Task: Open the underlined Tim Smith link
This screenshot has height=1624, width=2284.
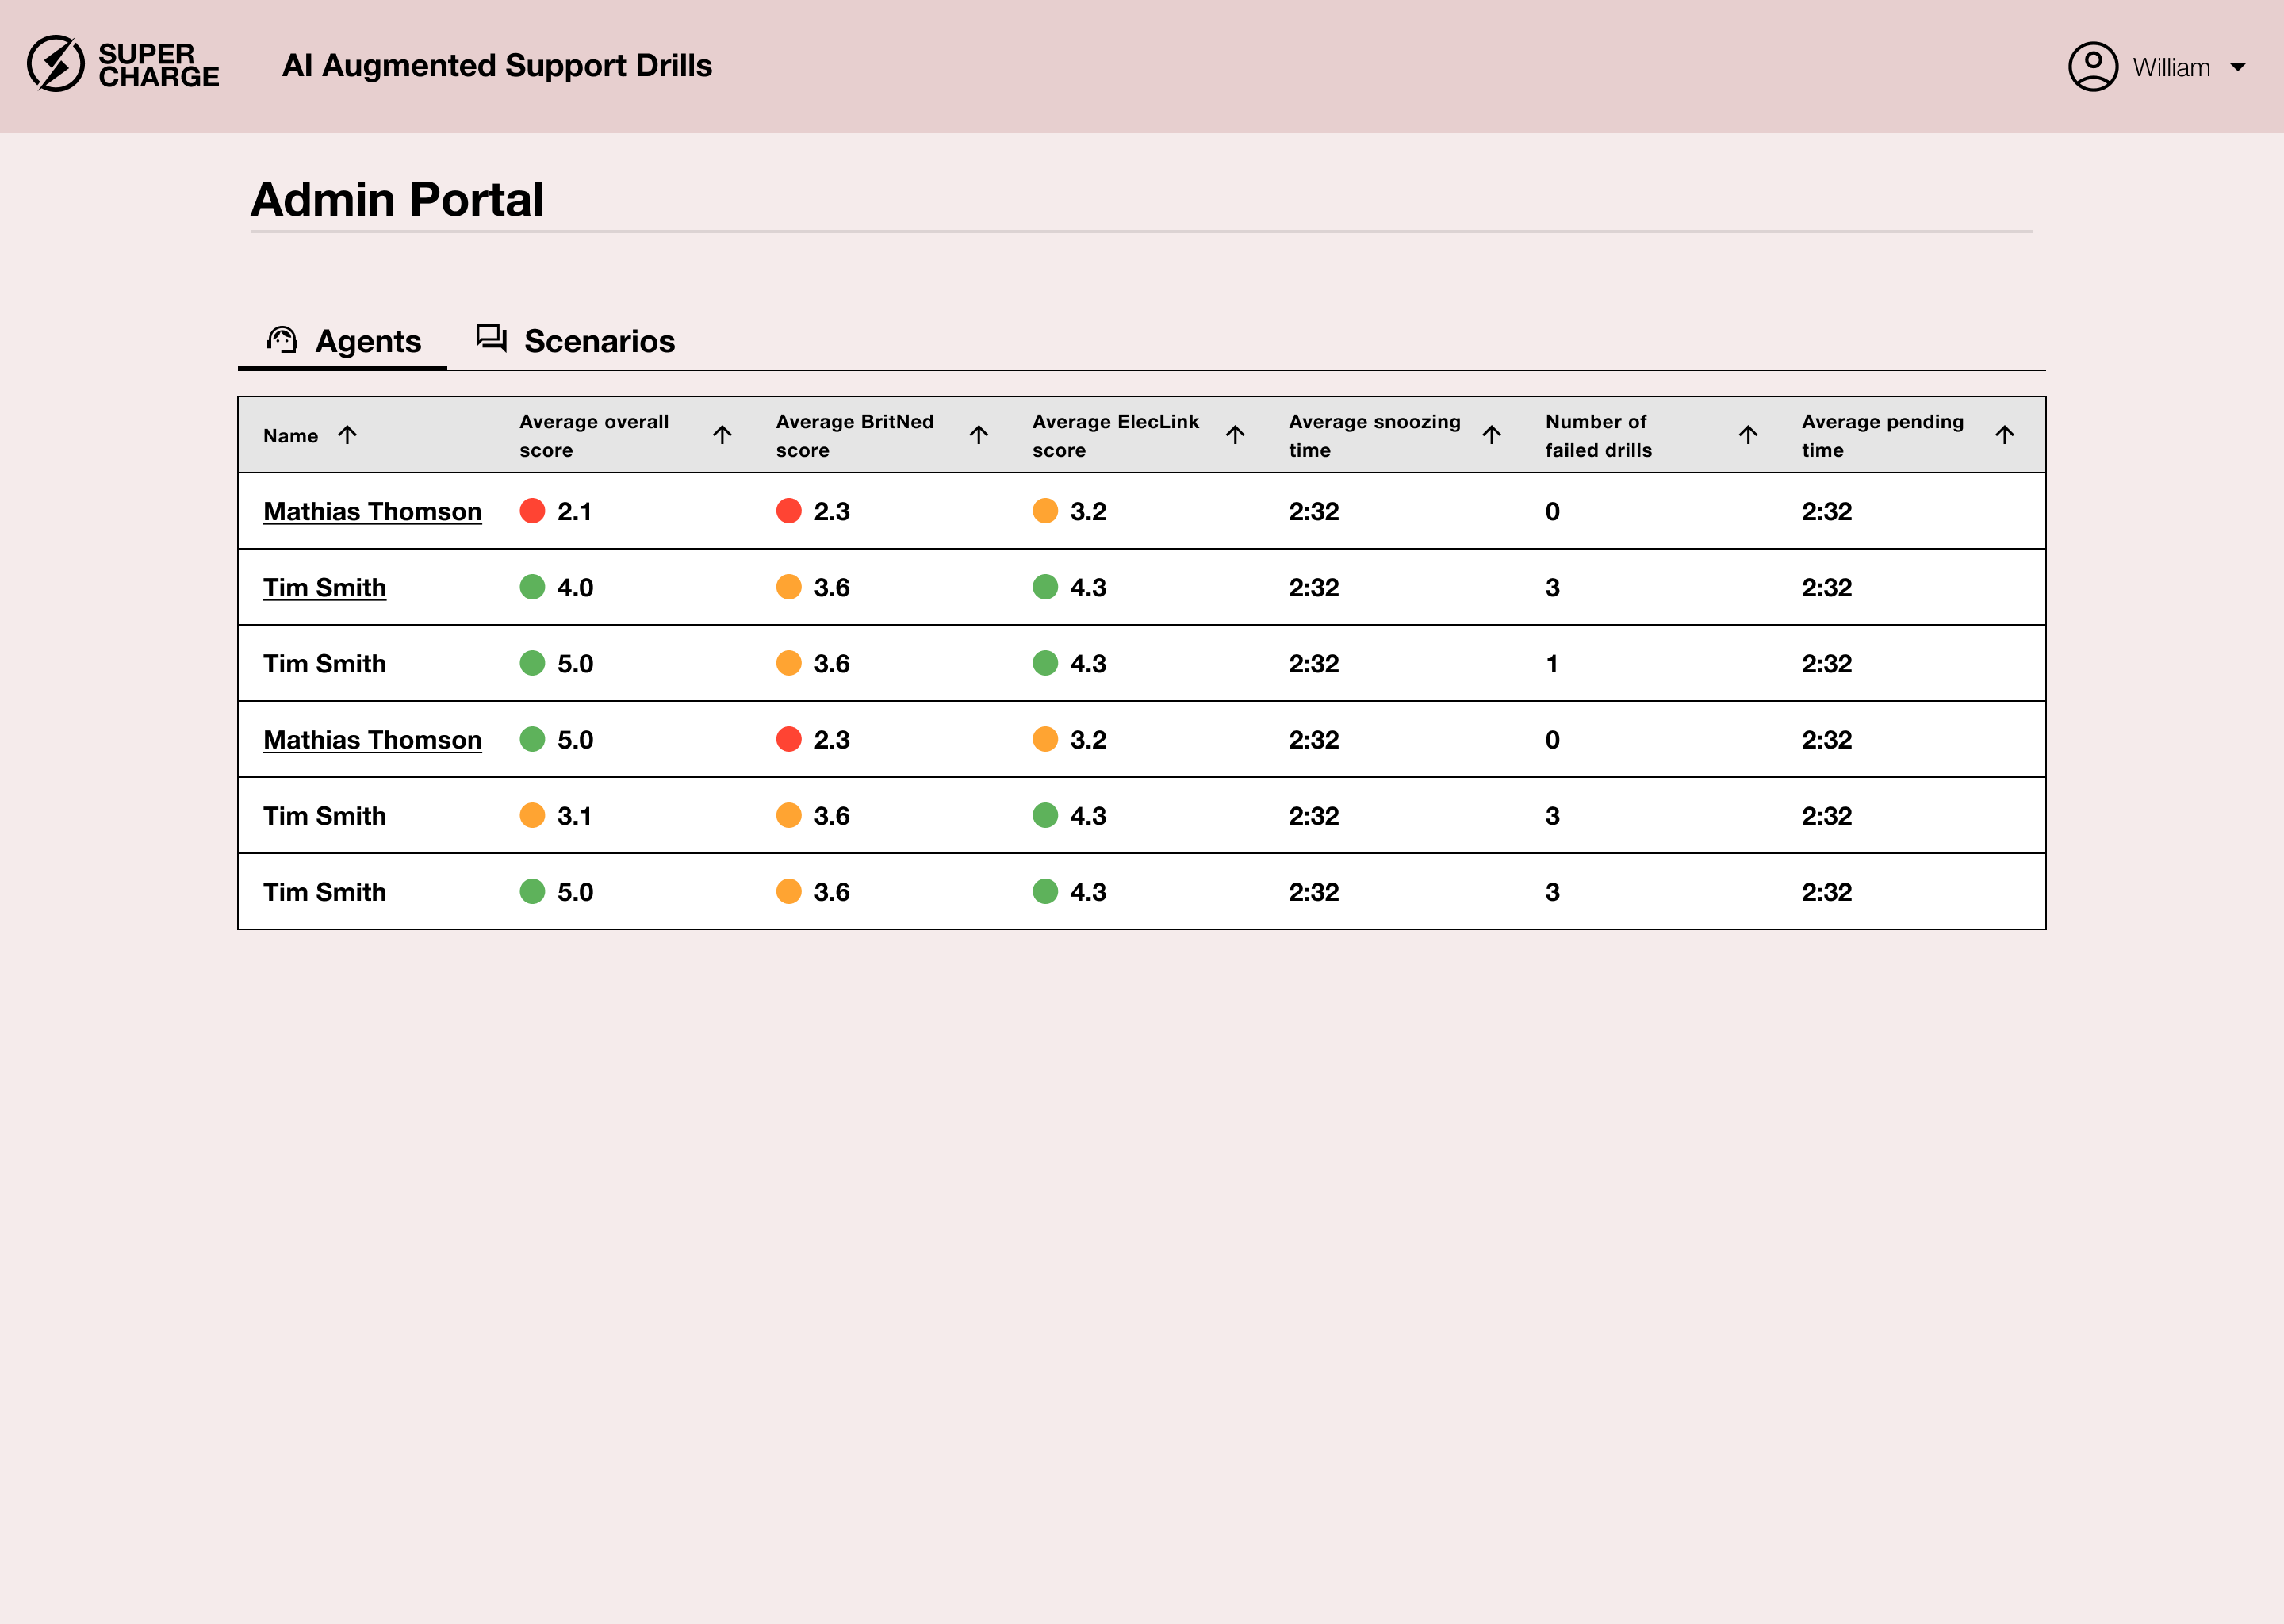Action: coord(324,587)
